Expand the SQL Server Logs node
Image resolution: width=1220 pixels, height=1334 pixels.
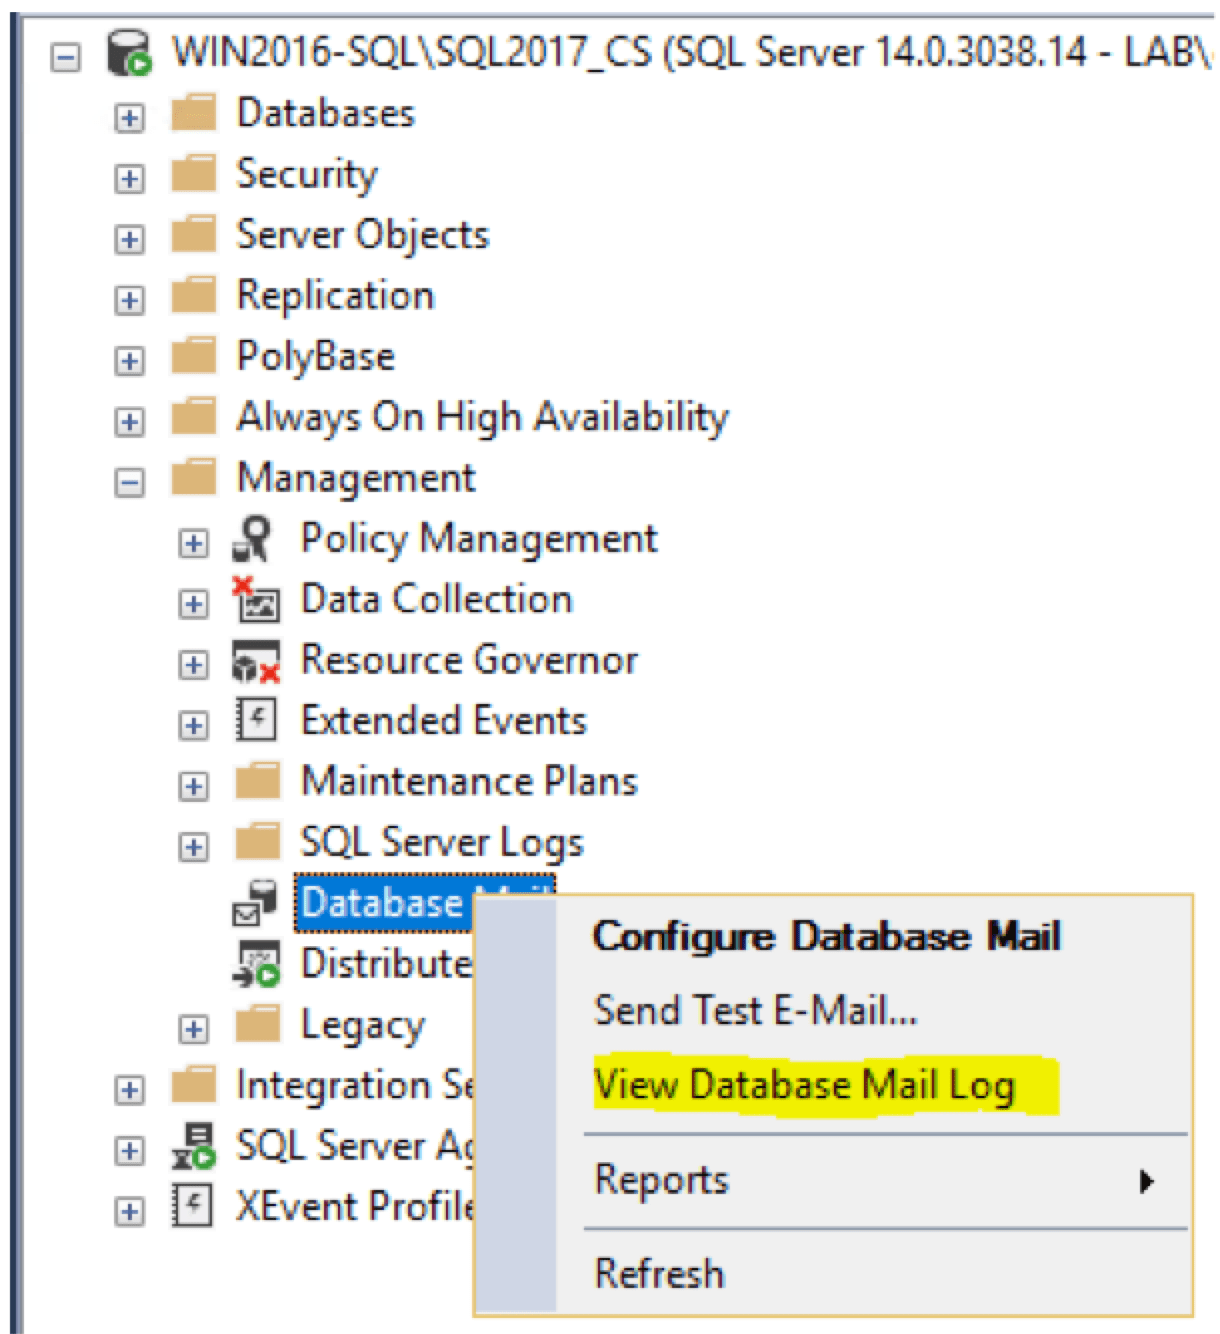193,847
